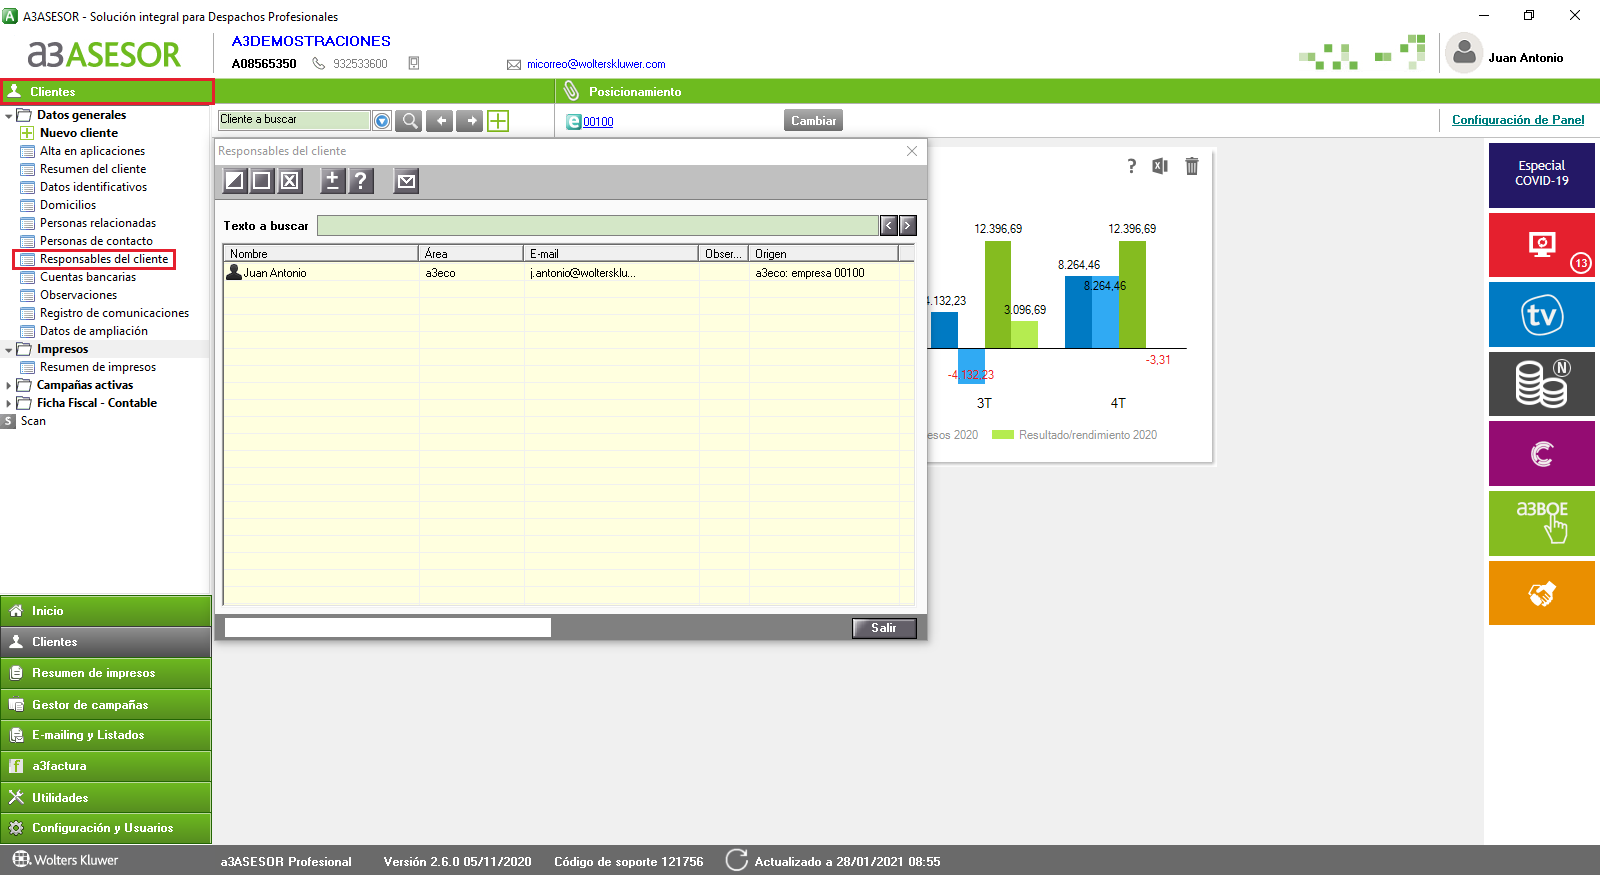Click the chart panel help question mark
The image size is (1600, 875).
pyautogui.click(x=1132, y=166)
